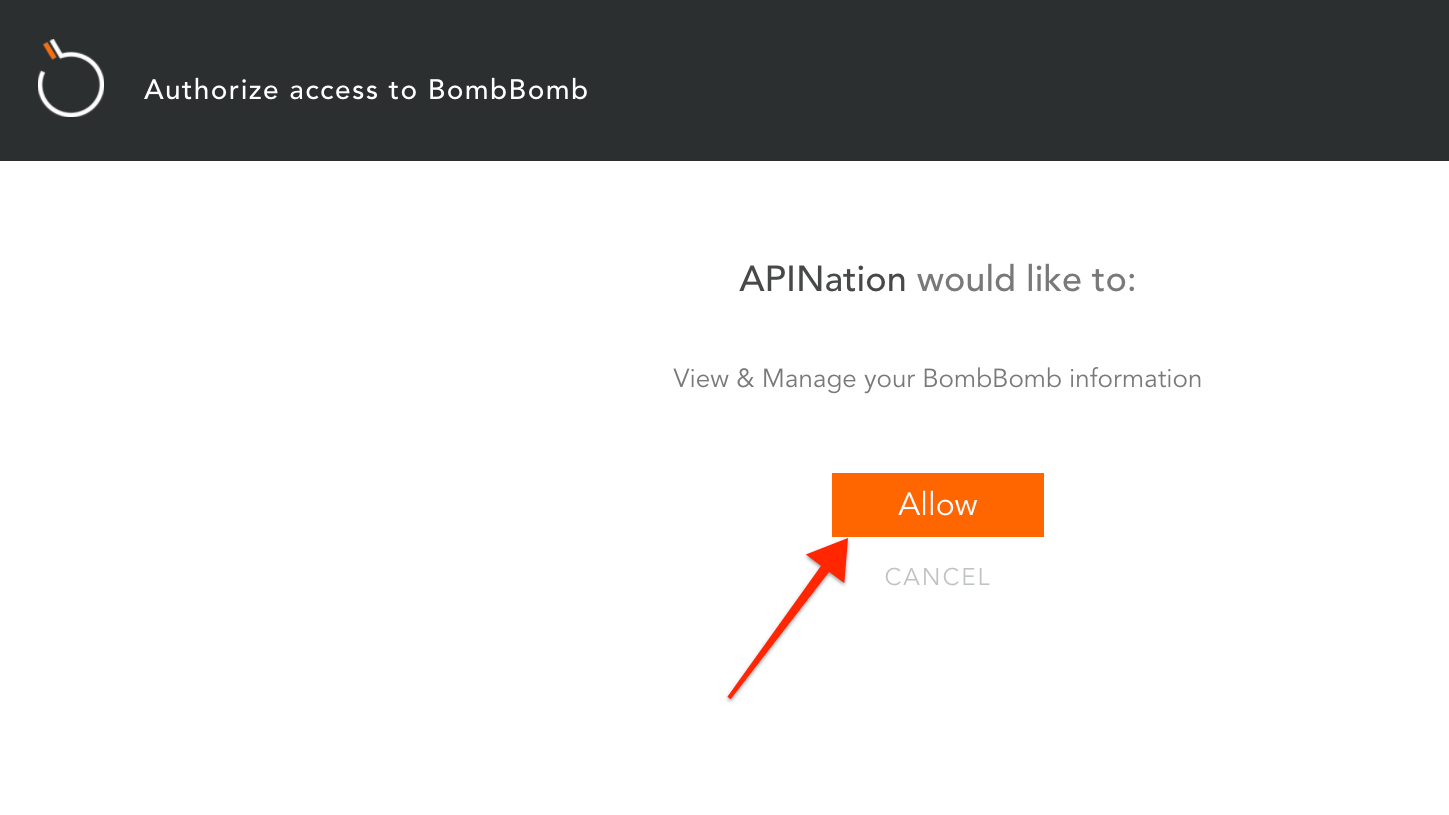Click the word 'BombBomb' in the header

[508, 90]
